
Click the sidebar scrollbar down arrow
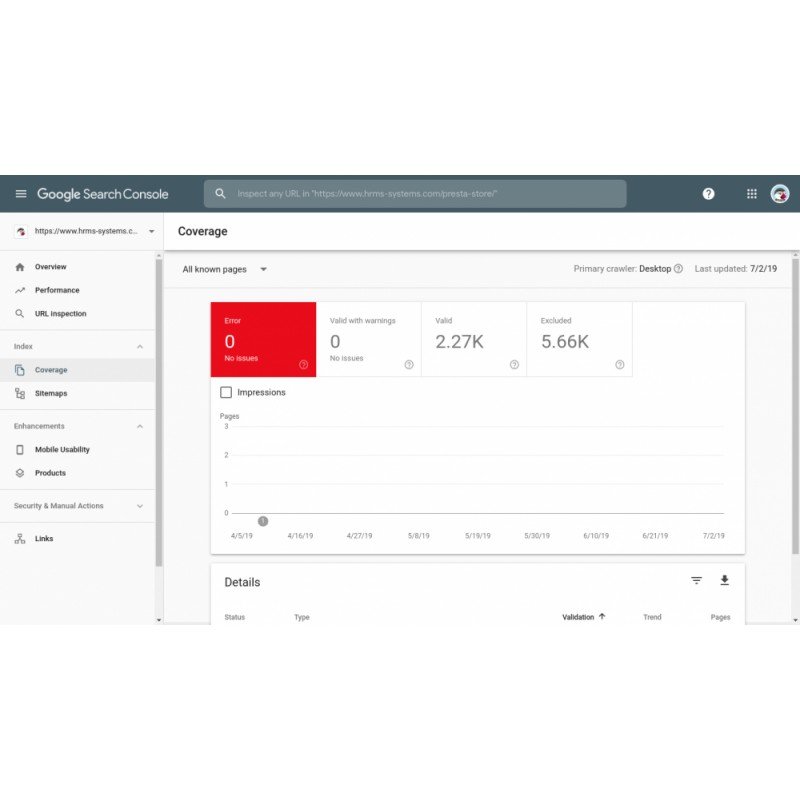(159, 620)
